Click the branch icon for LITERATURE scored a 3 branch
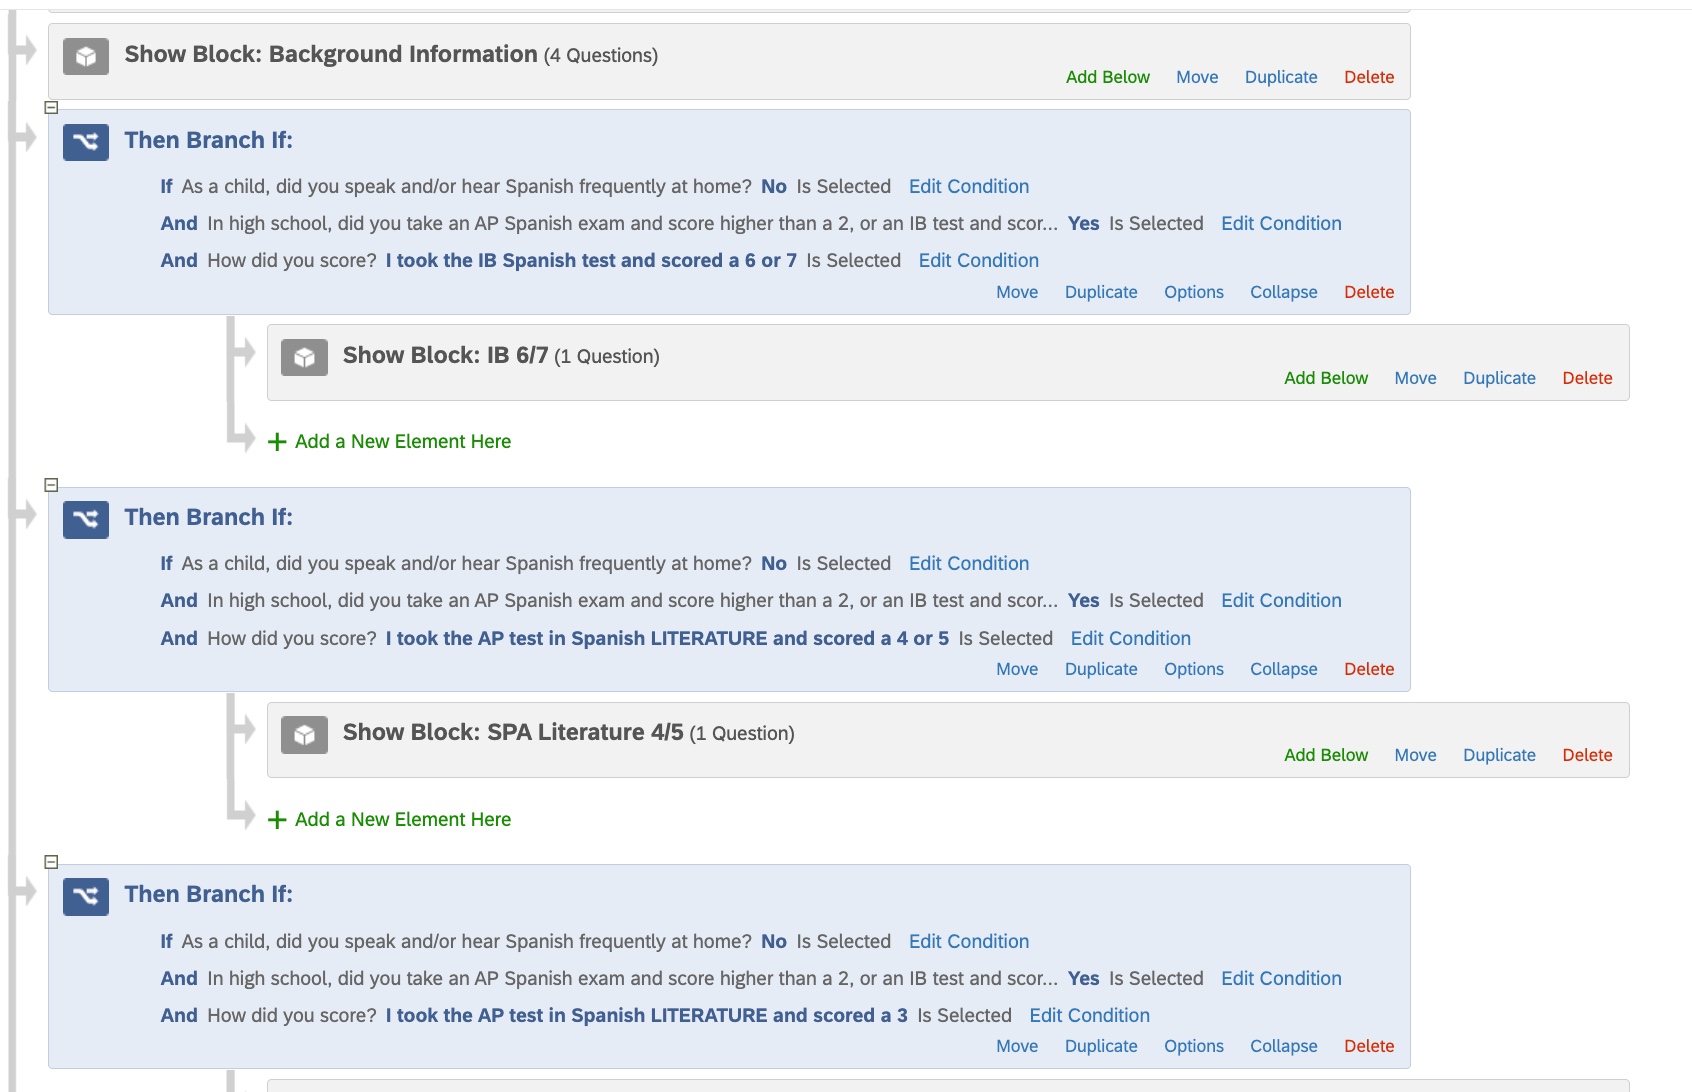 point(86,896)
